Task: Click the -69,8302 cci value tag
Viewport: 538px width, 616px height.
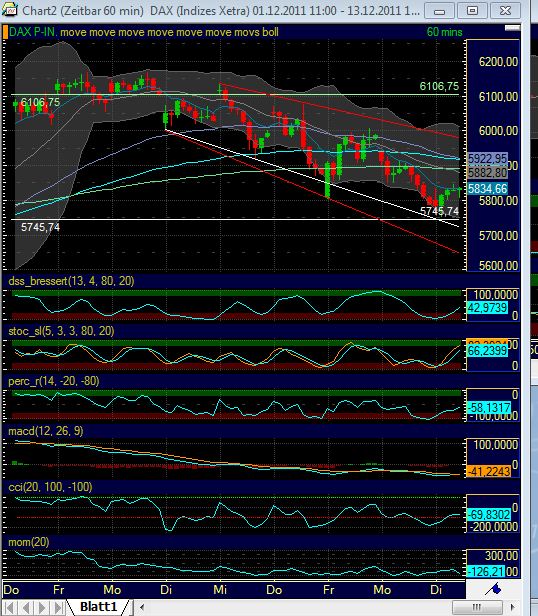Action: (489, 514)
